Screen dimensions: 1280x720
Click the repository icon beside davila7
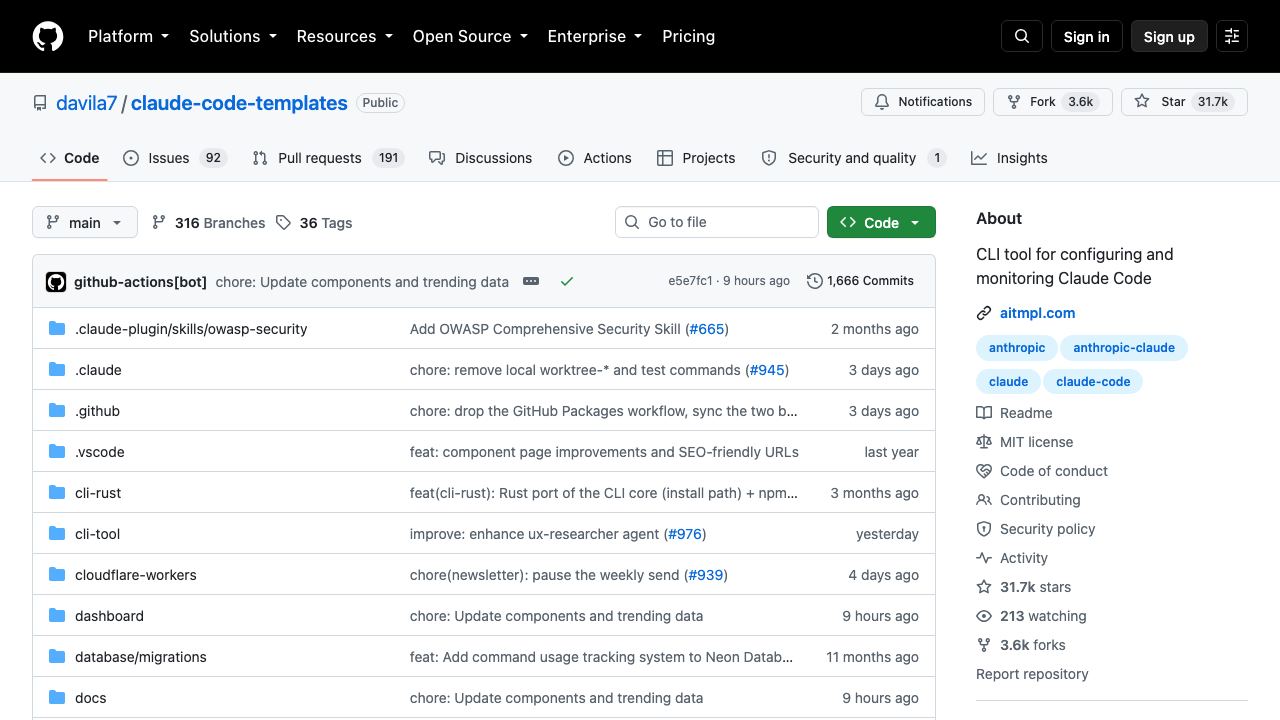[x=40, y=103]
